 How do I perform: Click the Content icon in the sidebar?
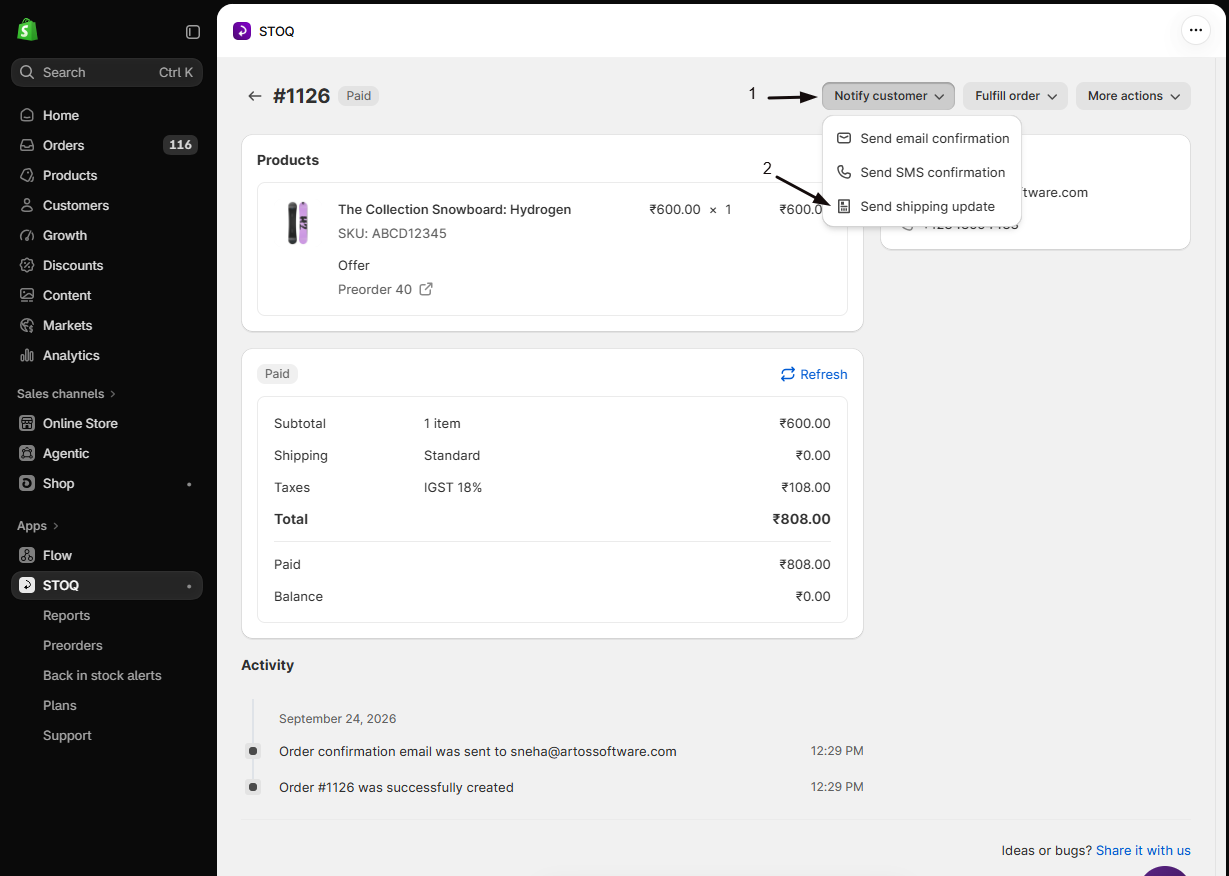click(27, 295)
